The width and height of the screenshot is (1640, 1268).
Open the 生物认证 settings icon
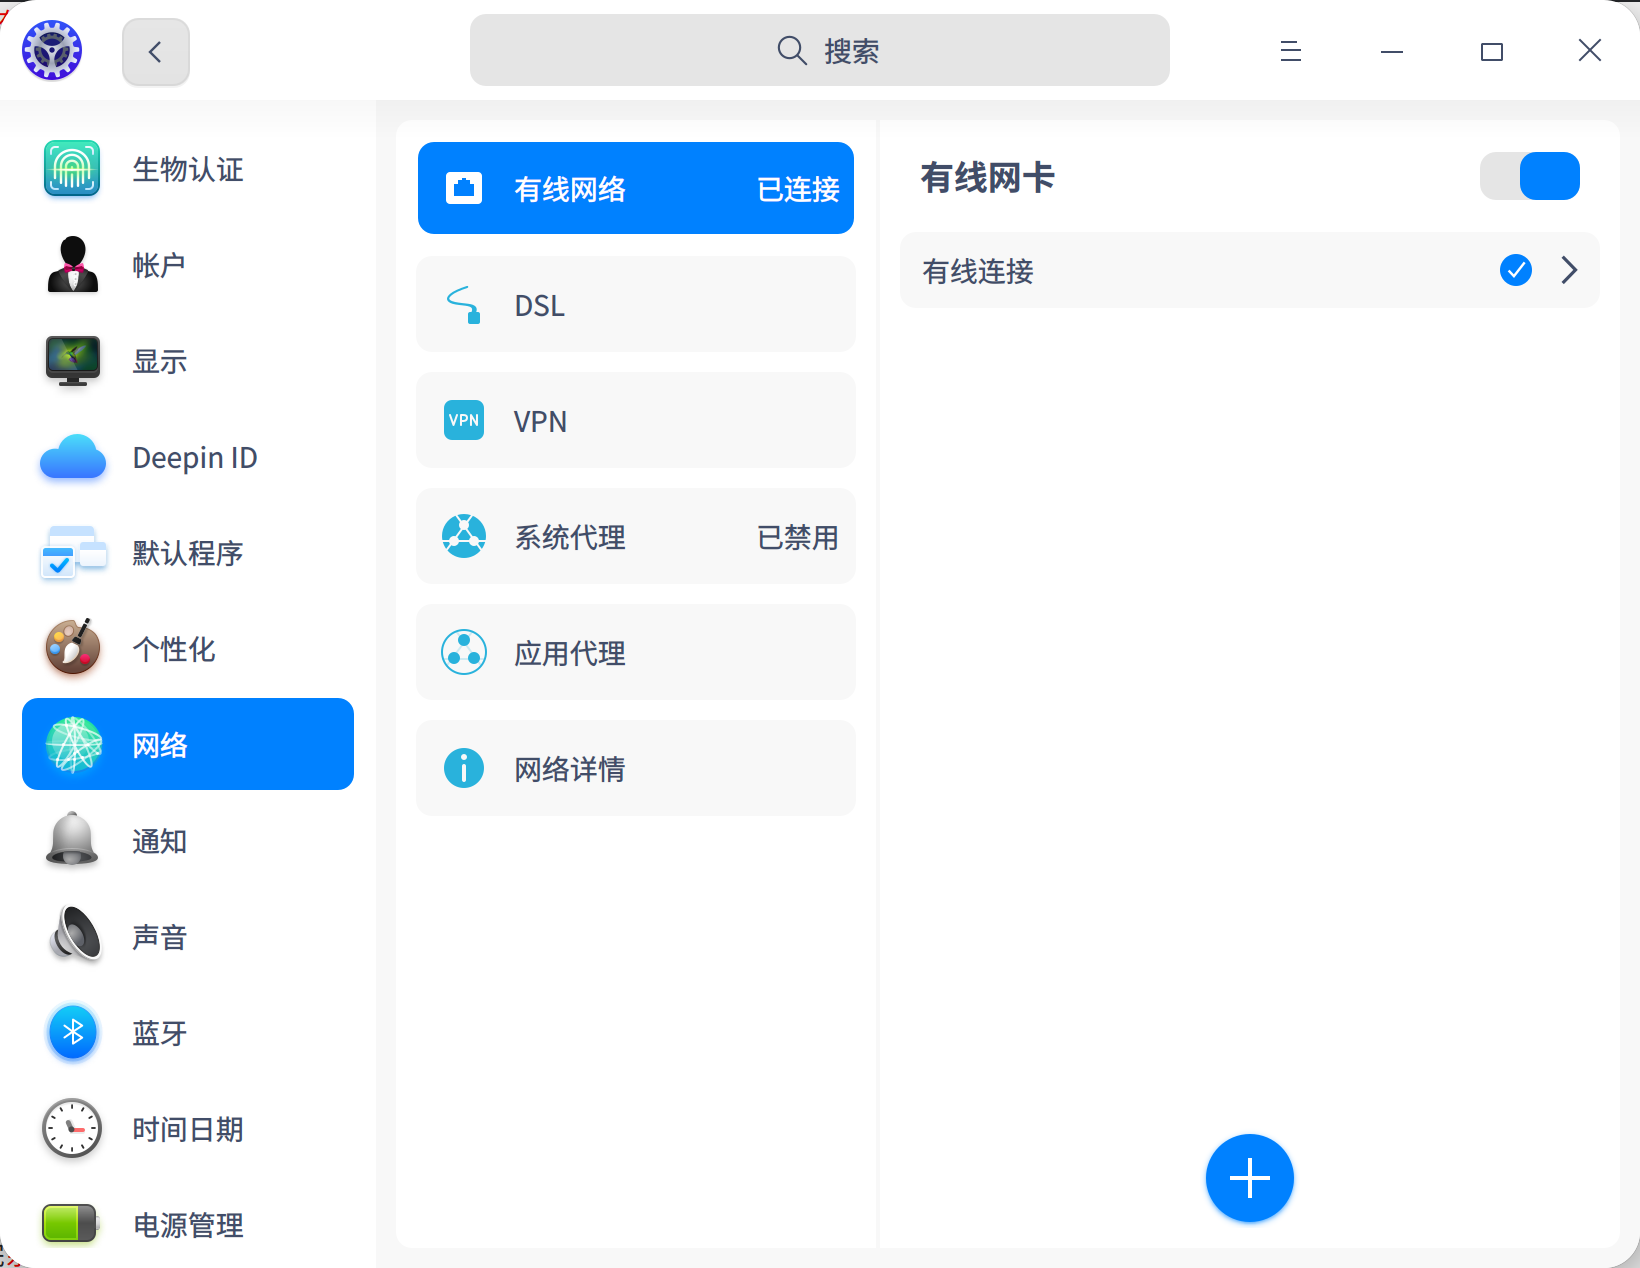(71, 169)
